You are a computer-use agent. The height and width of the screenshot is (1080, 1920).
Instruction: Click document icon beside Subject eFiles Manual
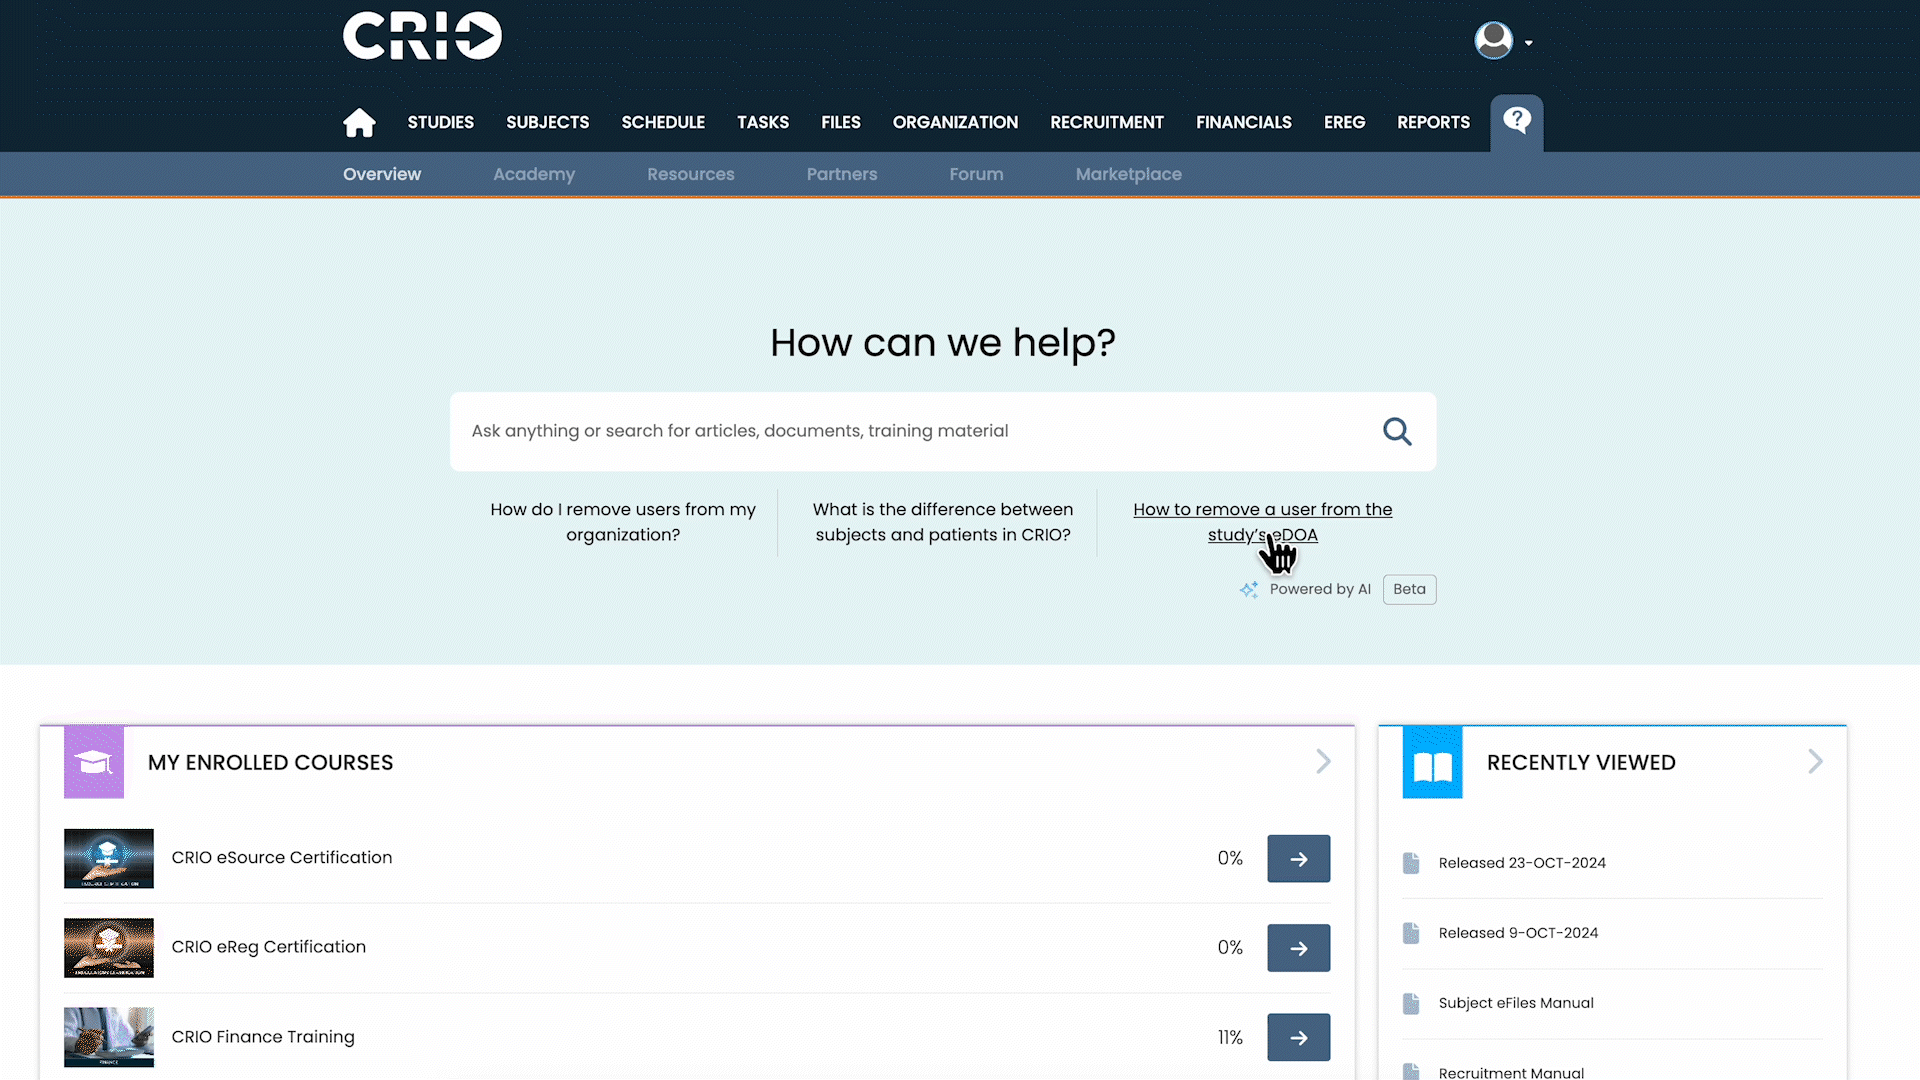tap(1411, 1003)
